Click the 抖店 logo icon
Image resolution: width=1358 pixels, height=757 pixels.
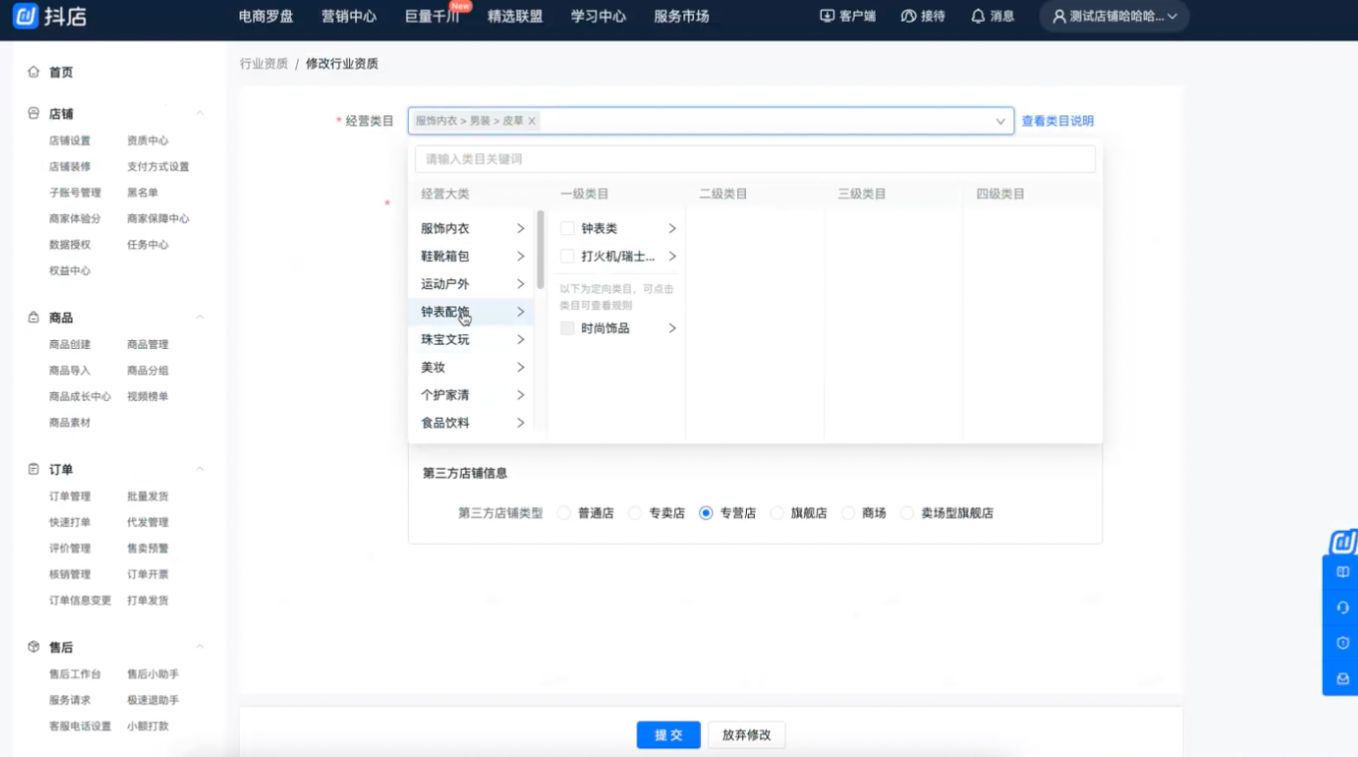click(x=25, y=16)
